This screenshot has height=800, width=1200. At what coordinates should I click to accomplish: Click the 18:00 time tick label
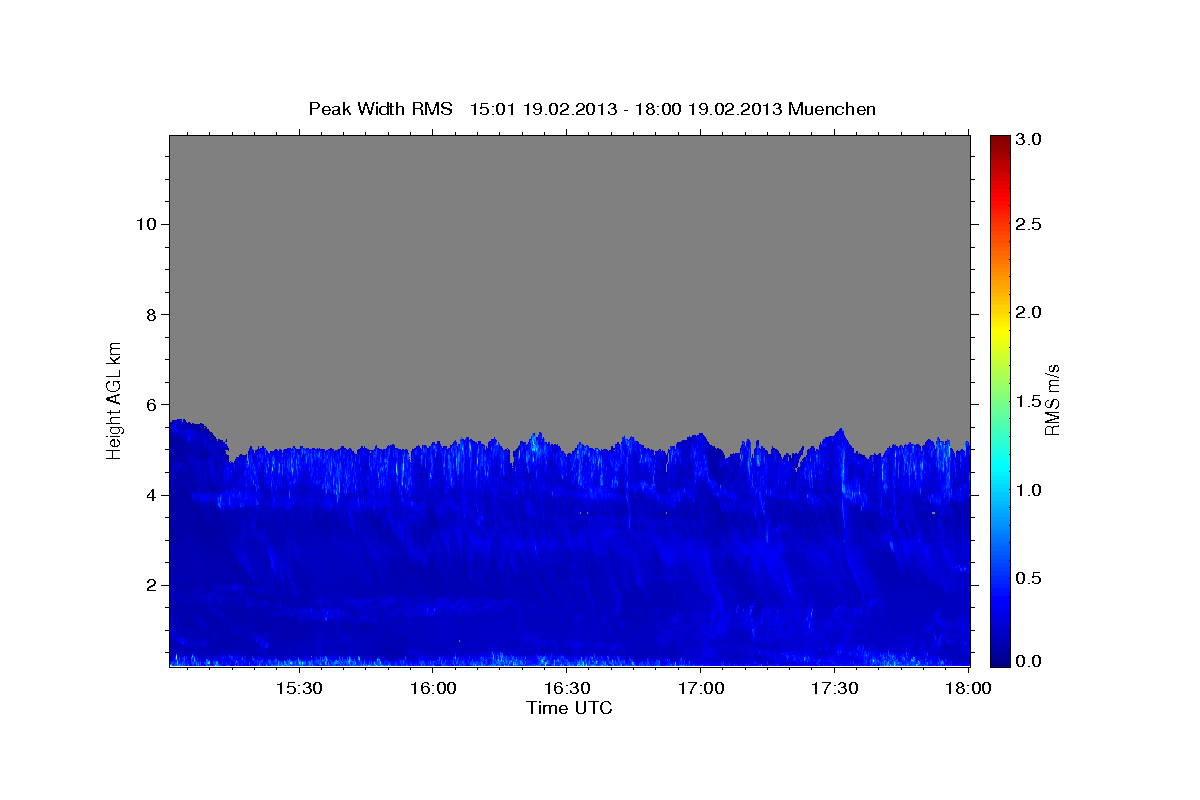[x=968, y=689]
